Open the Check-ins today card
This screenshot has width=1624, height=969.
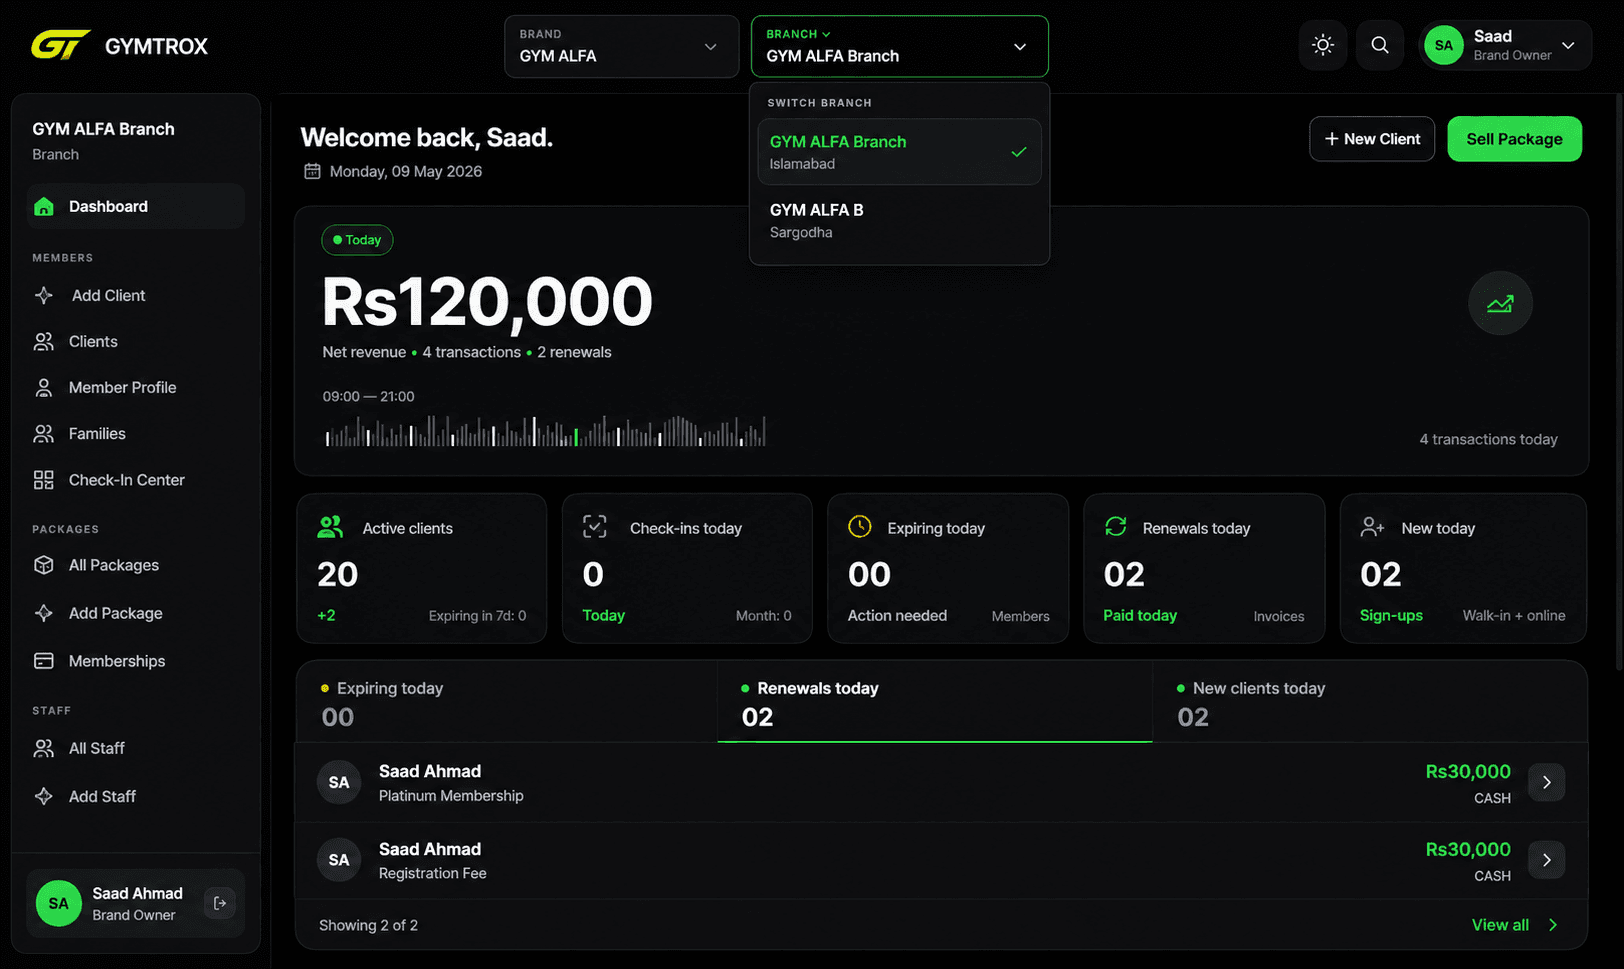[687, 568]
